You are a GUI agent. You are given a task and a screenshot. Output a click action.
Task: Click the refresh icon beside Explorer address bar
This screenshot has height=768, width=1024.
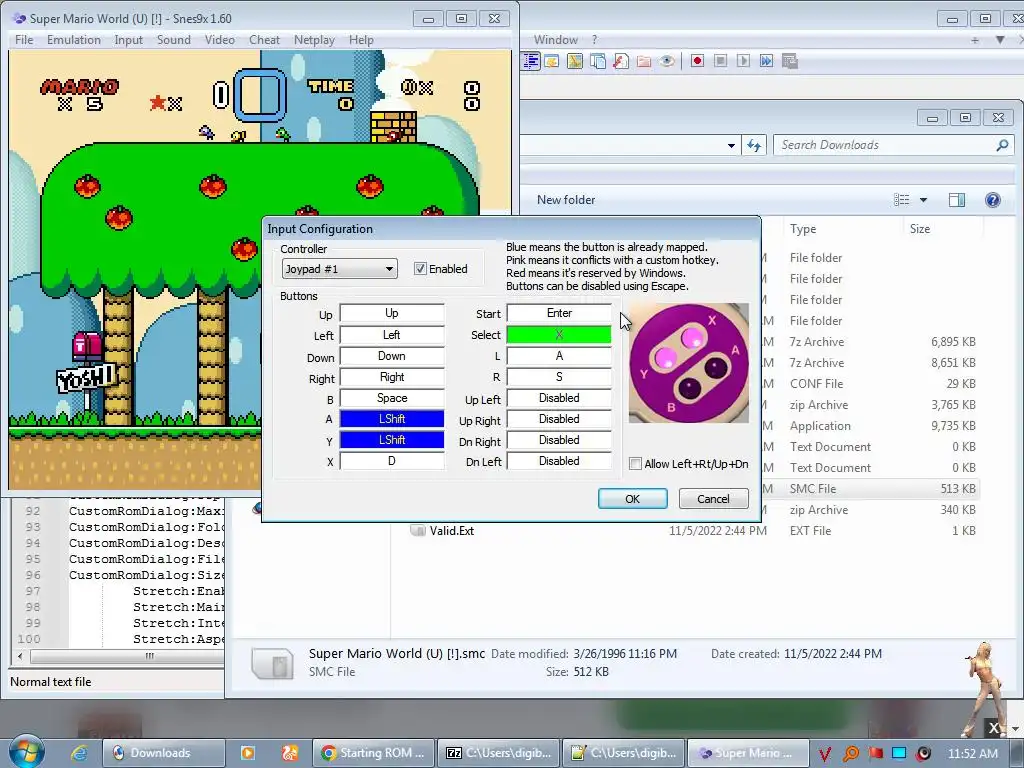click(x=754, y=145)
